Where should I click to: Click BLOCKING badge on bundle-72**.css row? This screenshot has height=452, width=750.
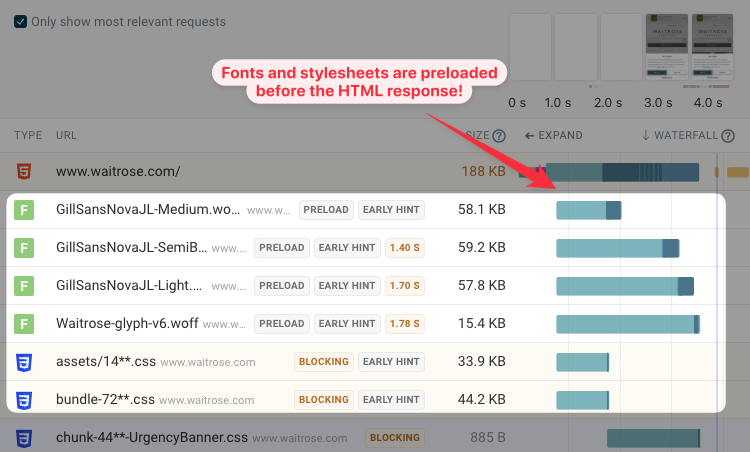pyautogui.click(x=323, y=400)
